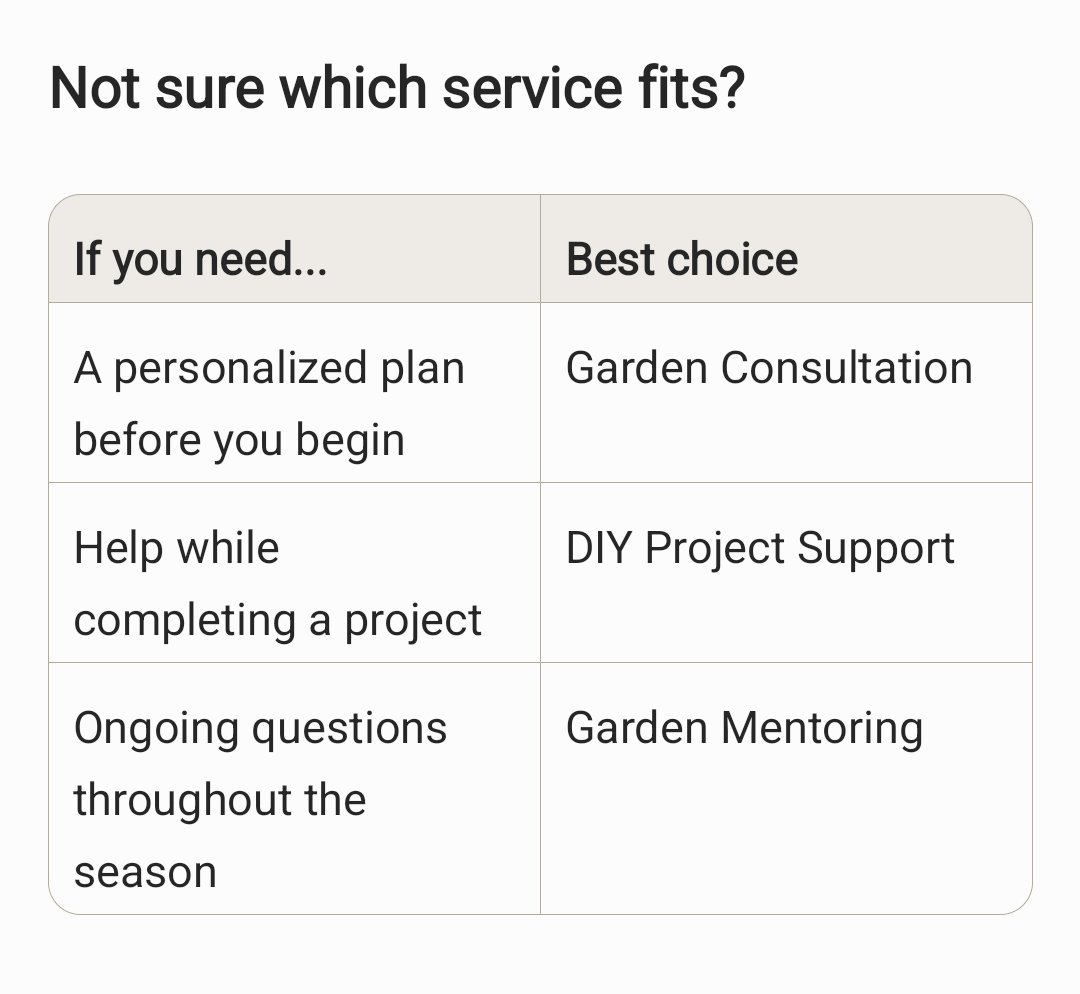Click the word "personalized" in the first row
Screen dimensions: 1080x994
tap(240, 369)
